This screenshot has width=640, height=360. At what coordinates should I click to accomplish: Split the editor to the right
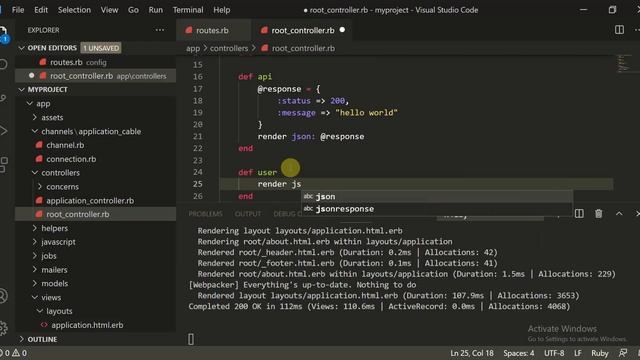pos(619,30)
